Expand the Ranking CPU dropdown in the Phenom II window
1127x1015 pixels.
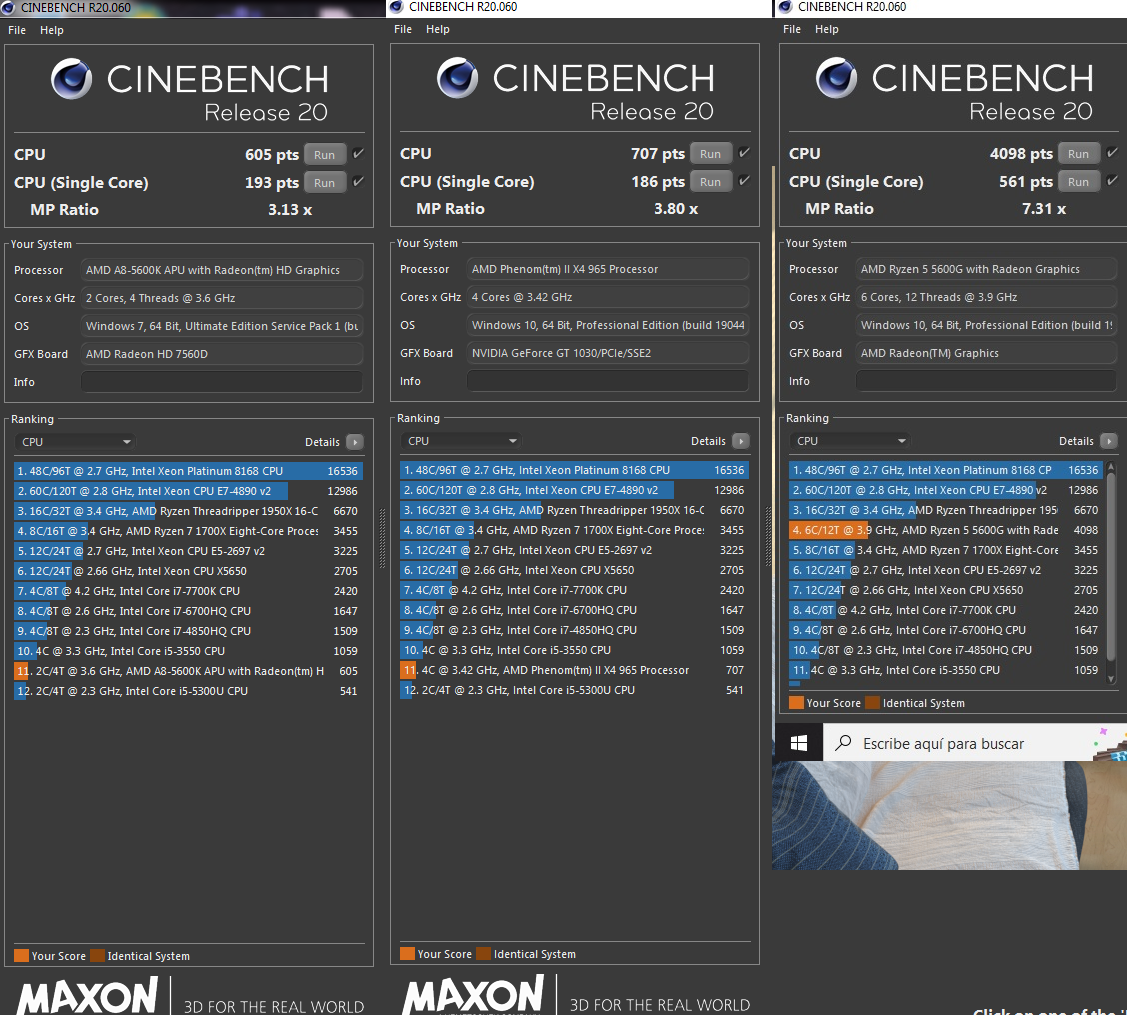pyautogui.click(x=461, y=441)
